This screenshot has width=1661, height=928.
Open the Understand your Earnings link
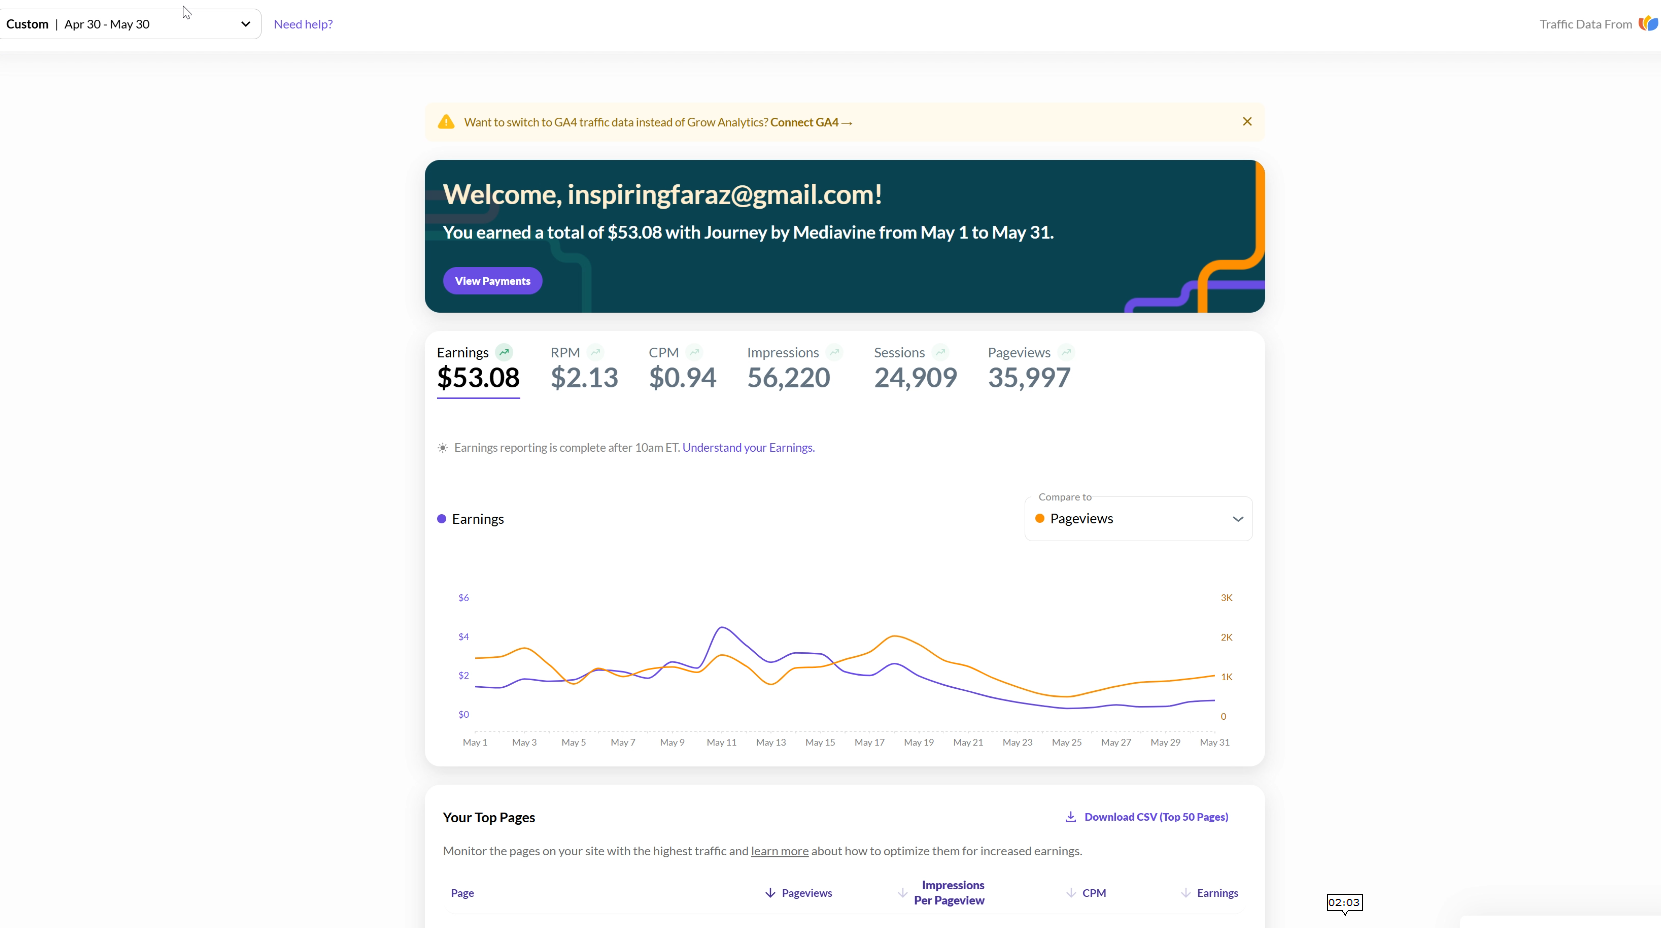coord(748,448)
